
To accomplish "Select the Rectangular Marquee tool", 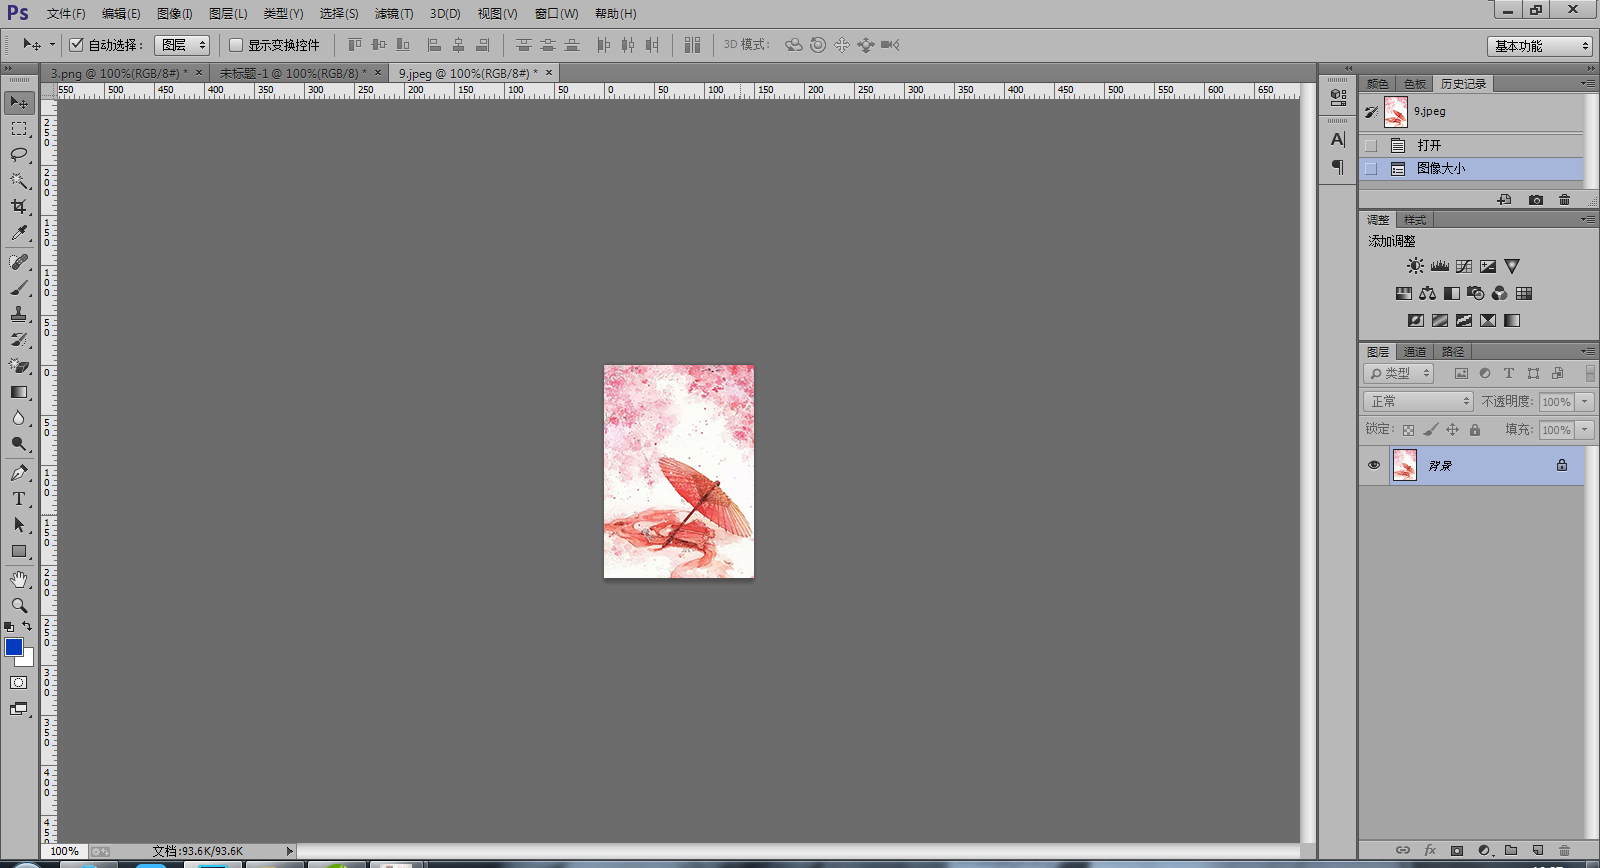I will 19,129.
